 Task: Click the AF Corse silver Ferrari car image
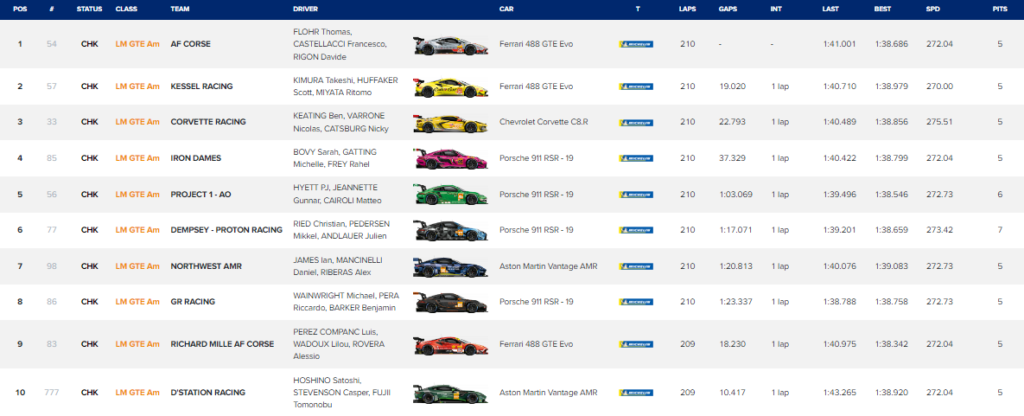coord(450,45)
